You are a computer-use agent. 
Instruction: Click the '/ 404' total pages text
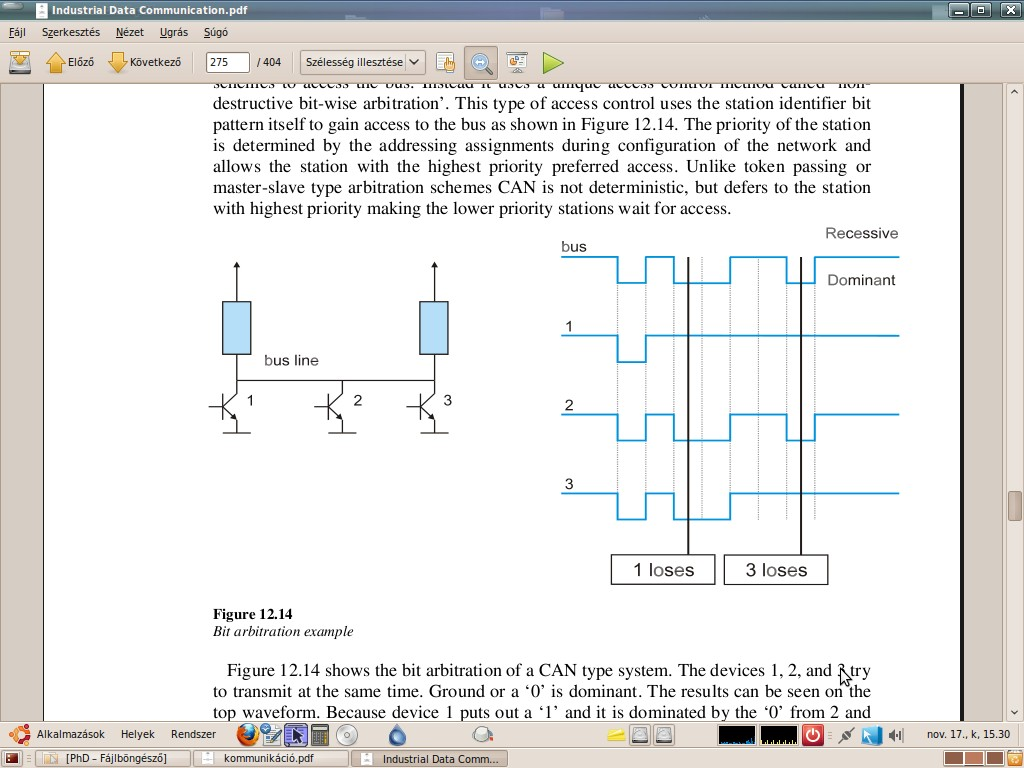pos(268,62)
